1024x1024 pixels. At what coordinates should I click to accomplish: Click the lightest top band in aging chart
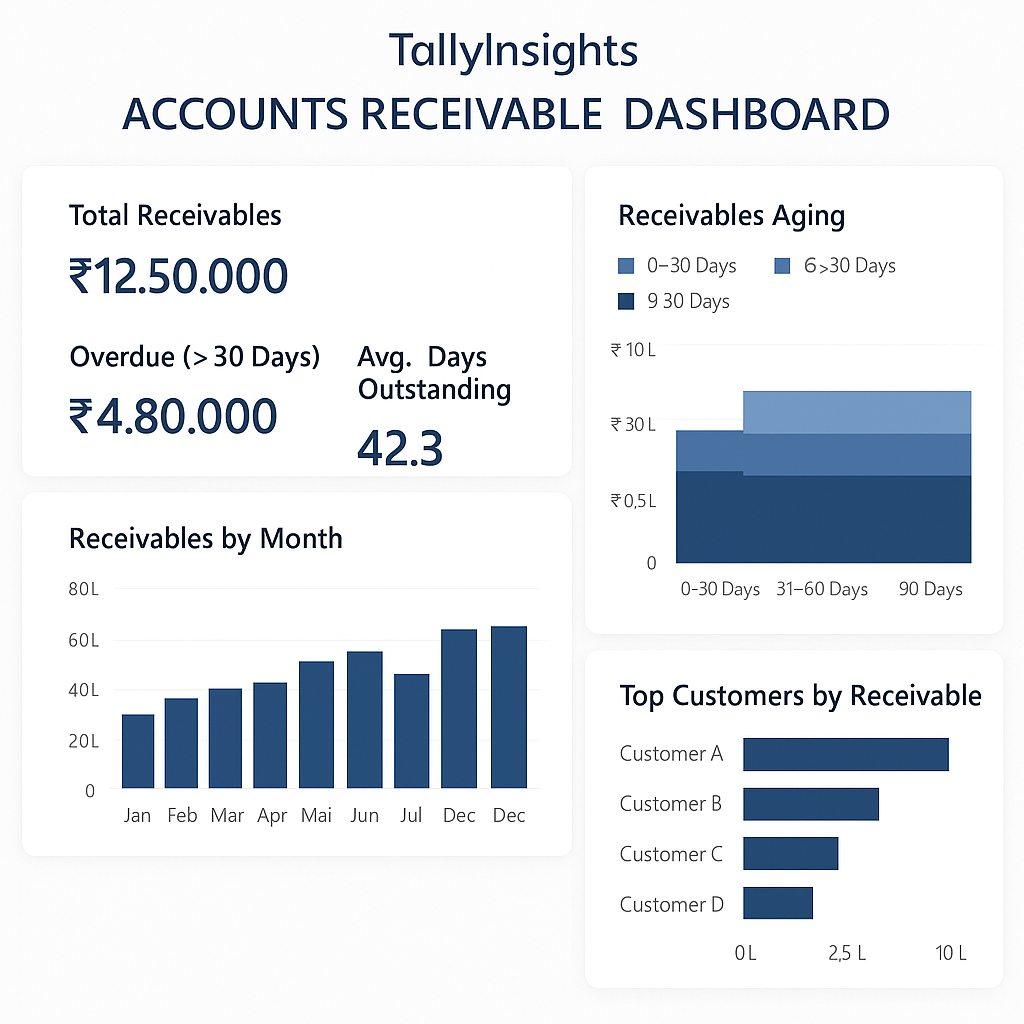point(857,412)
